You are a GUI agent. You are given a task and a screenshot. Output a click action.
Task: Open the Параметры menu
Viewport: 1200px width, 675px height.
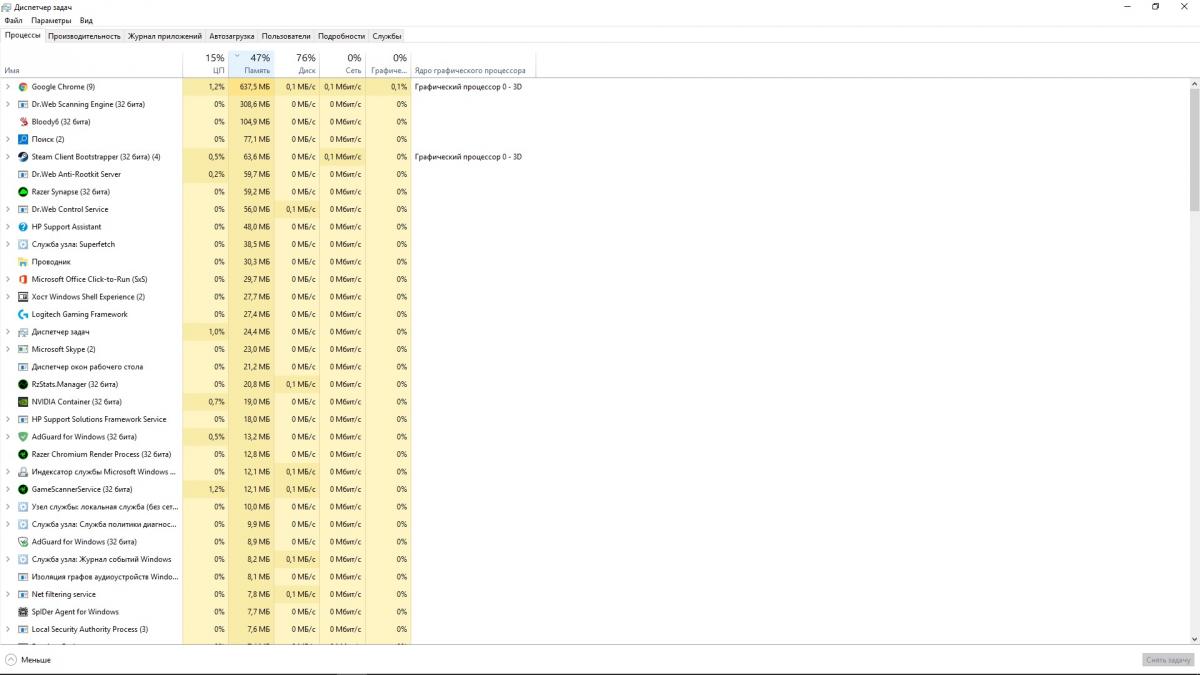51,20
